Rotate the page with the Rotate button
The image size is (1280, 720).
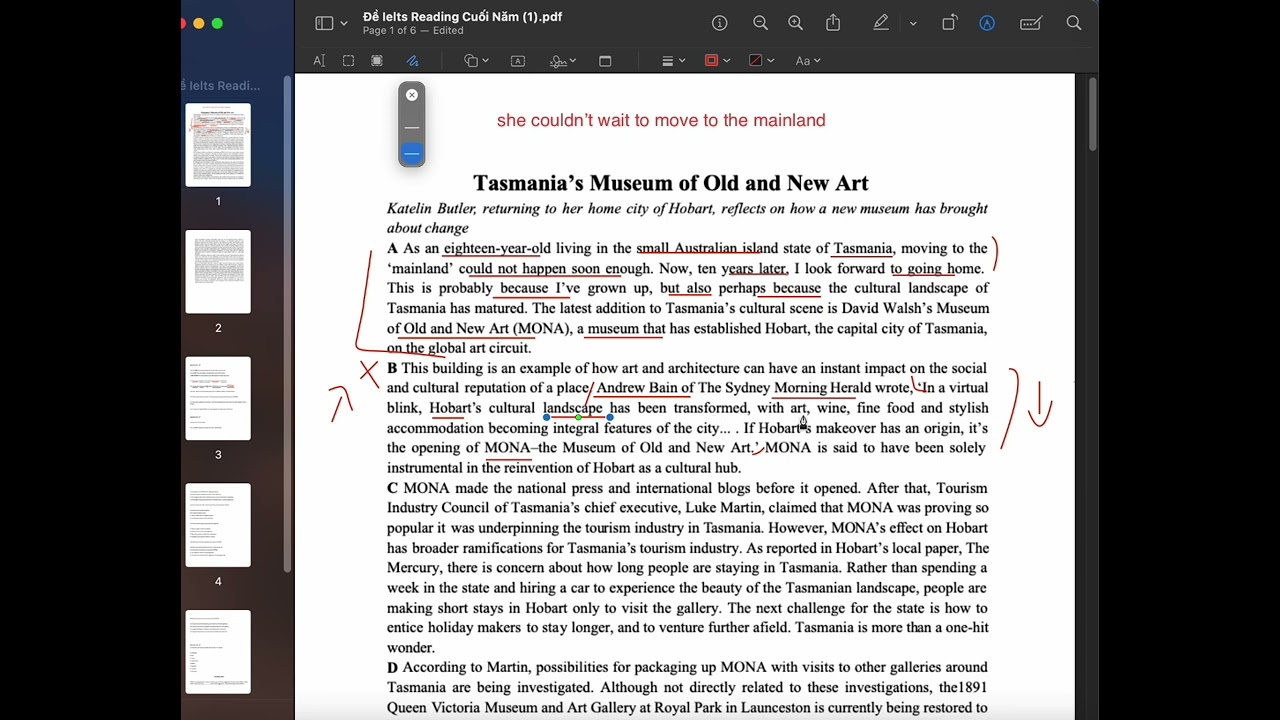point(949,23)
